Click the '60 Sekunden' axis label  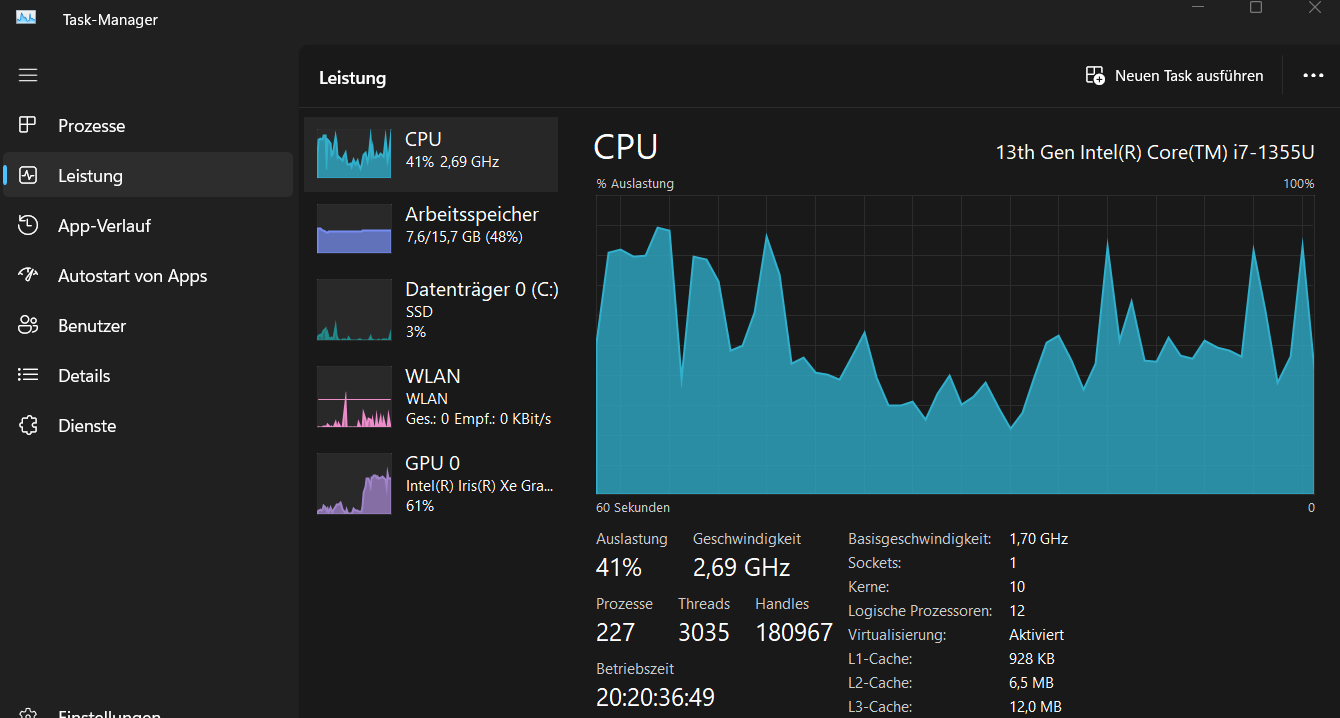[633, 508]
